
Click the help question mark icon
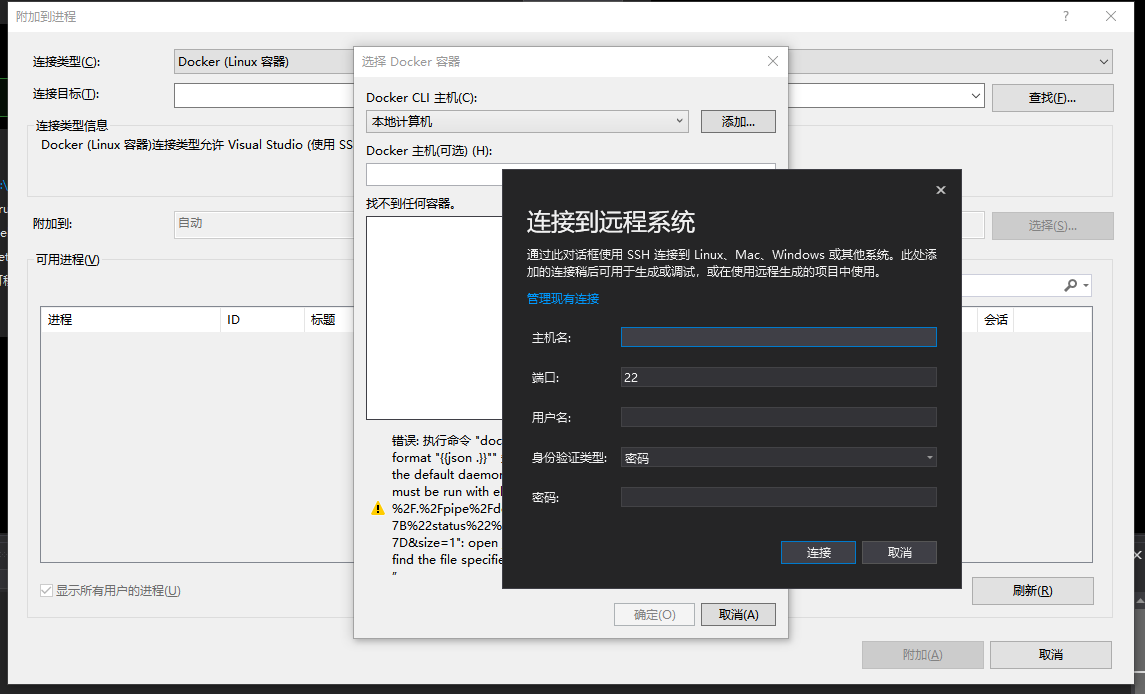[x=1066, y=16]
